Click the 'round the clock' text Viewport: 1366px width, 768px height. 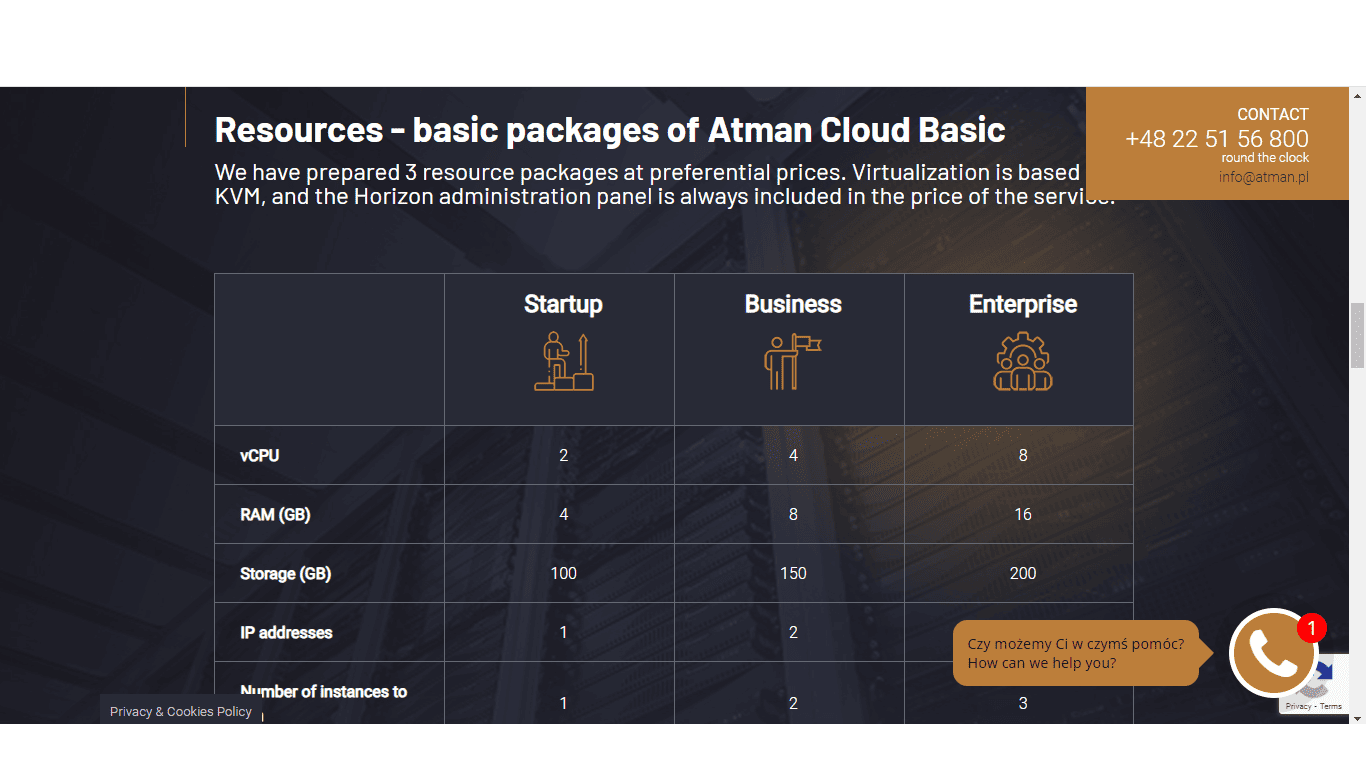coord(1265,158)
